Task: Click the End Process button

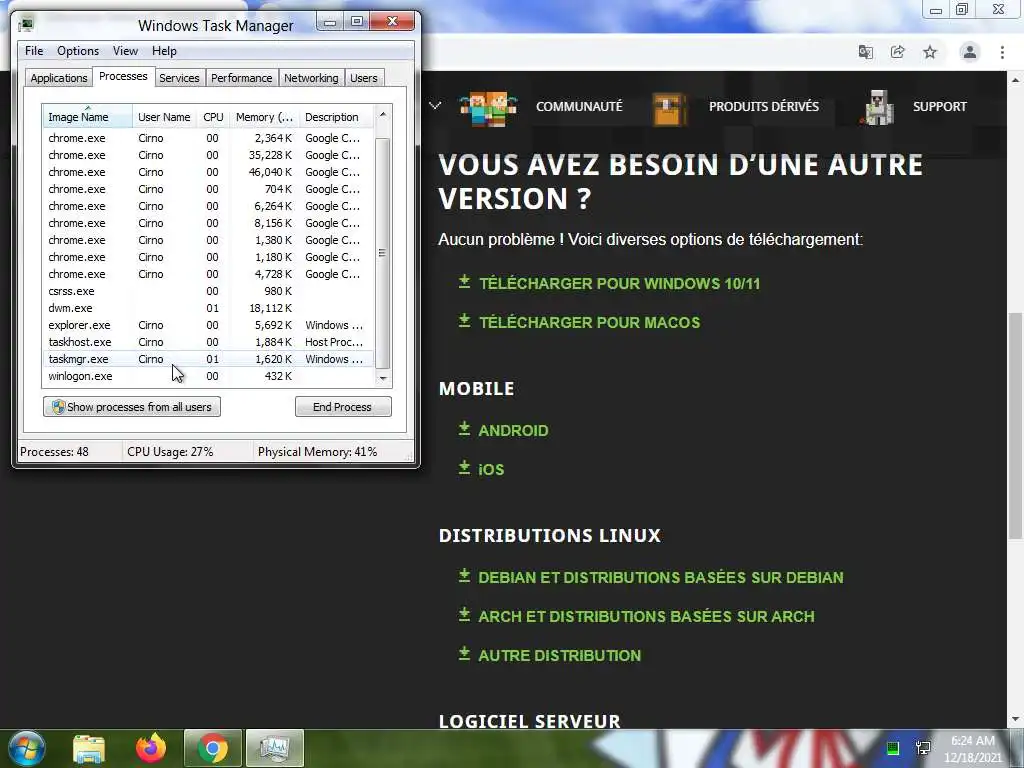Action: coord(343,407)
